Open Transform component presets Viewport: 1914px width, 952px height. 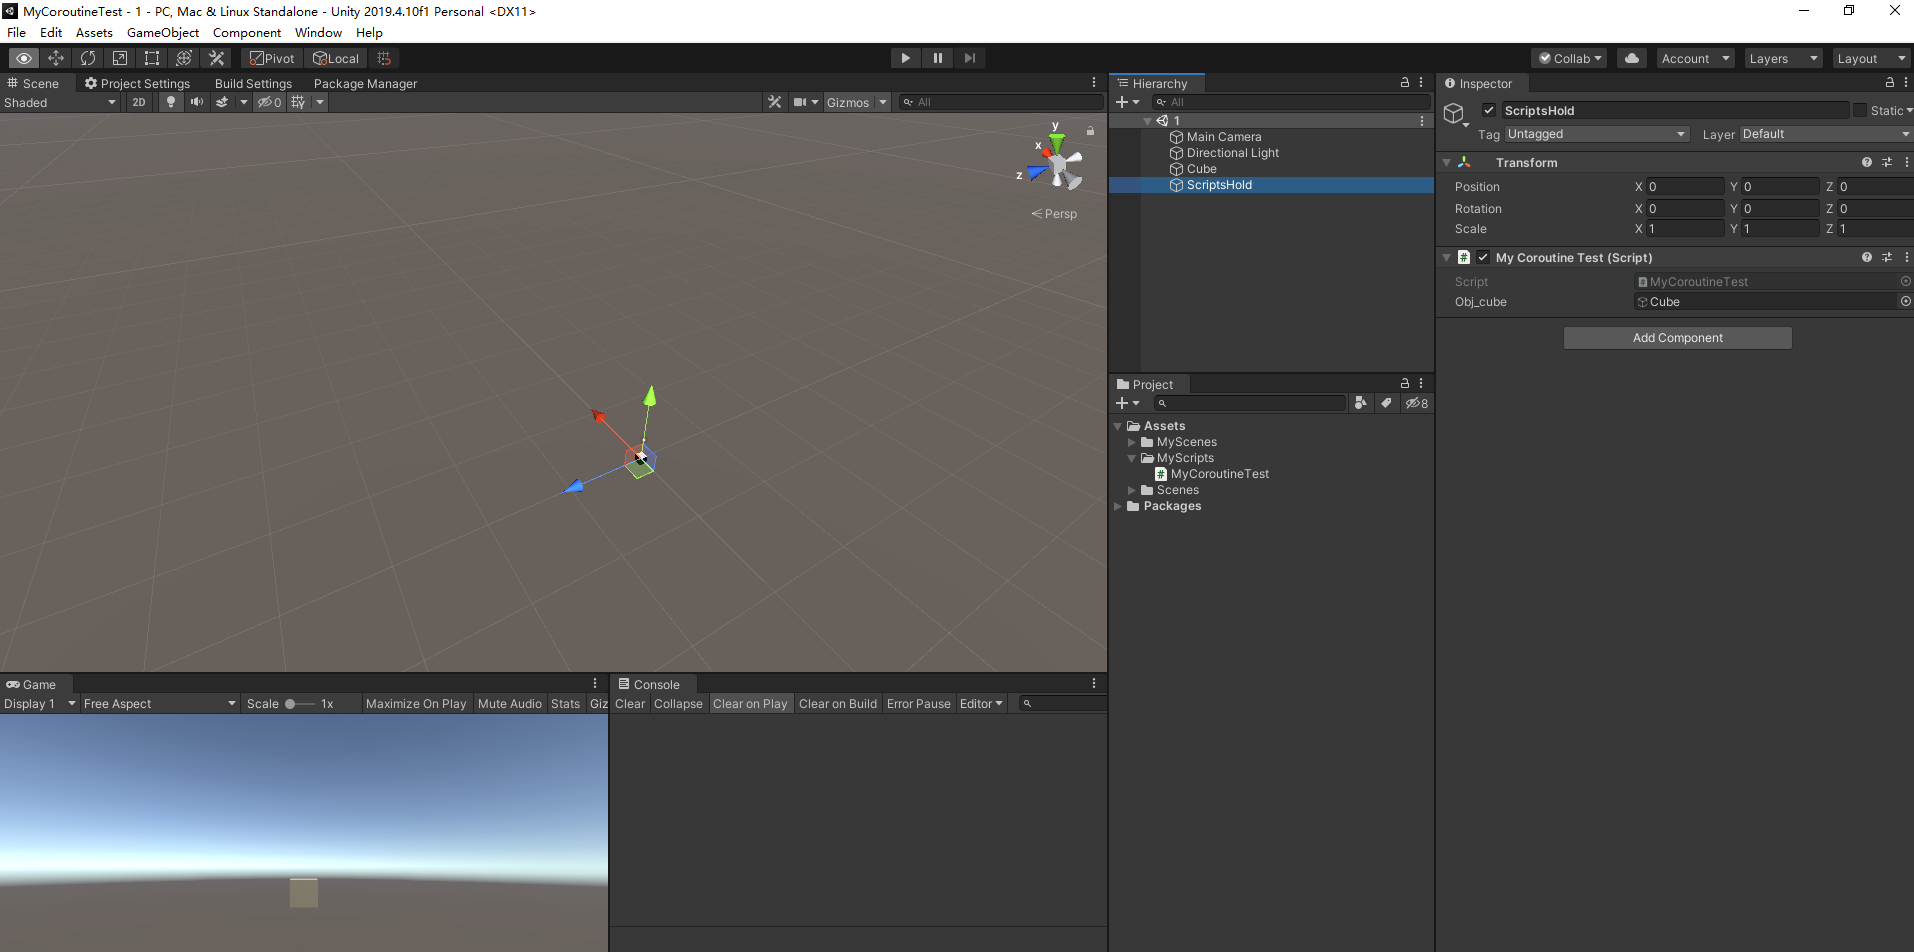click(x=1887, y=162)
